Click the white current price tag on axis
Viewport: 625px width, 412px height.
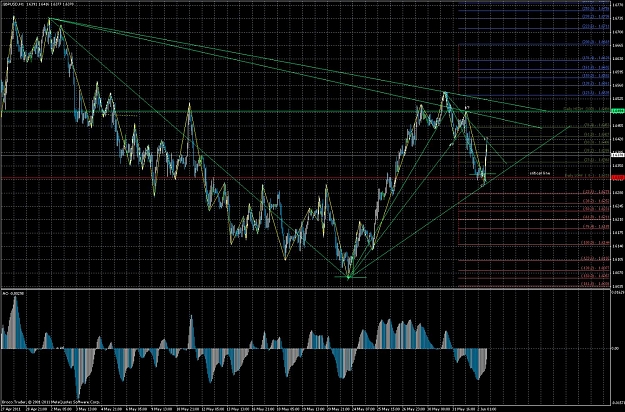pos(618,155)
